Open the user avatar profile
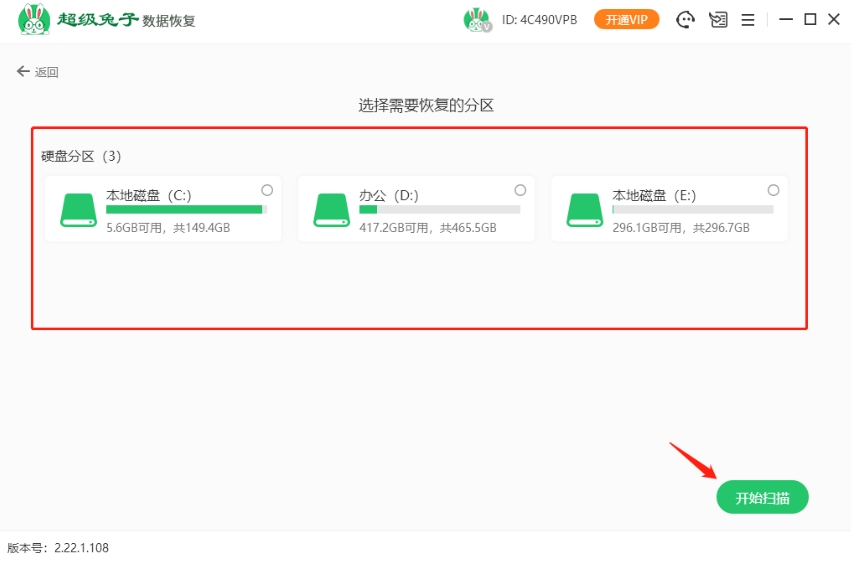The height and width of the screenshot is (567, 851). point(477,20)
